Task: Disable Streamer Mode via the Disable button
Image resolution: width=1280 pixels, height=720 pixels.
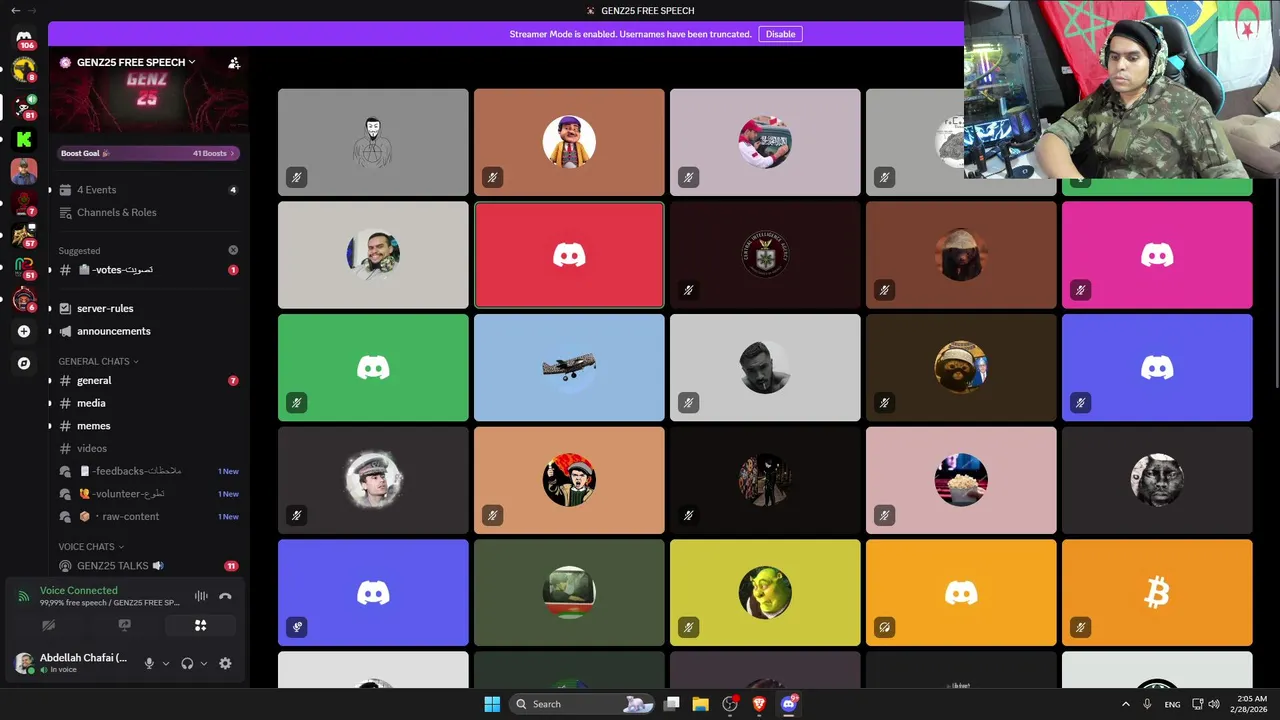Action: click(780, 34)
